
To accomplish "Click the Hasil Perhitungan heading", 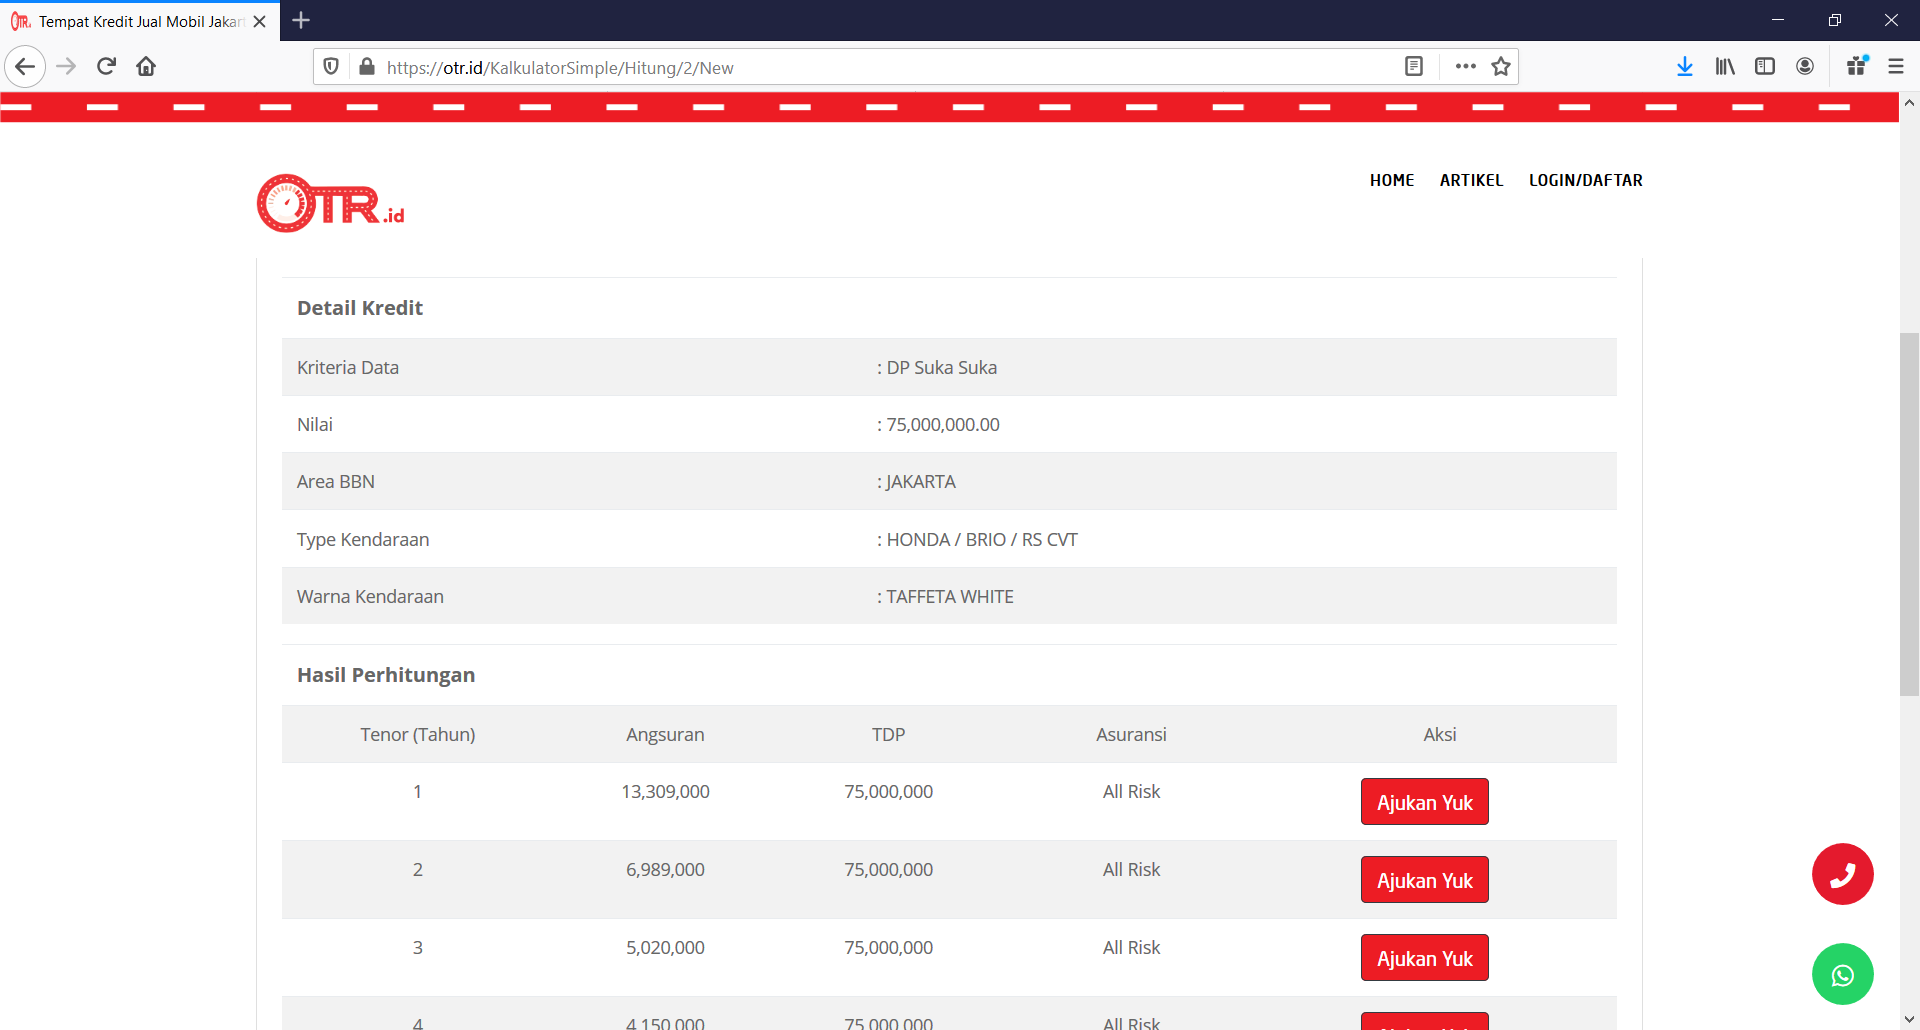I will [x=386, y=675].
